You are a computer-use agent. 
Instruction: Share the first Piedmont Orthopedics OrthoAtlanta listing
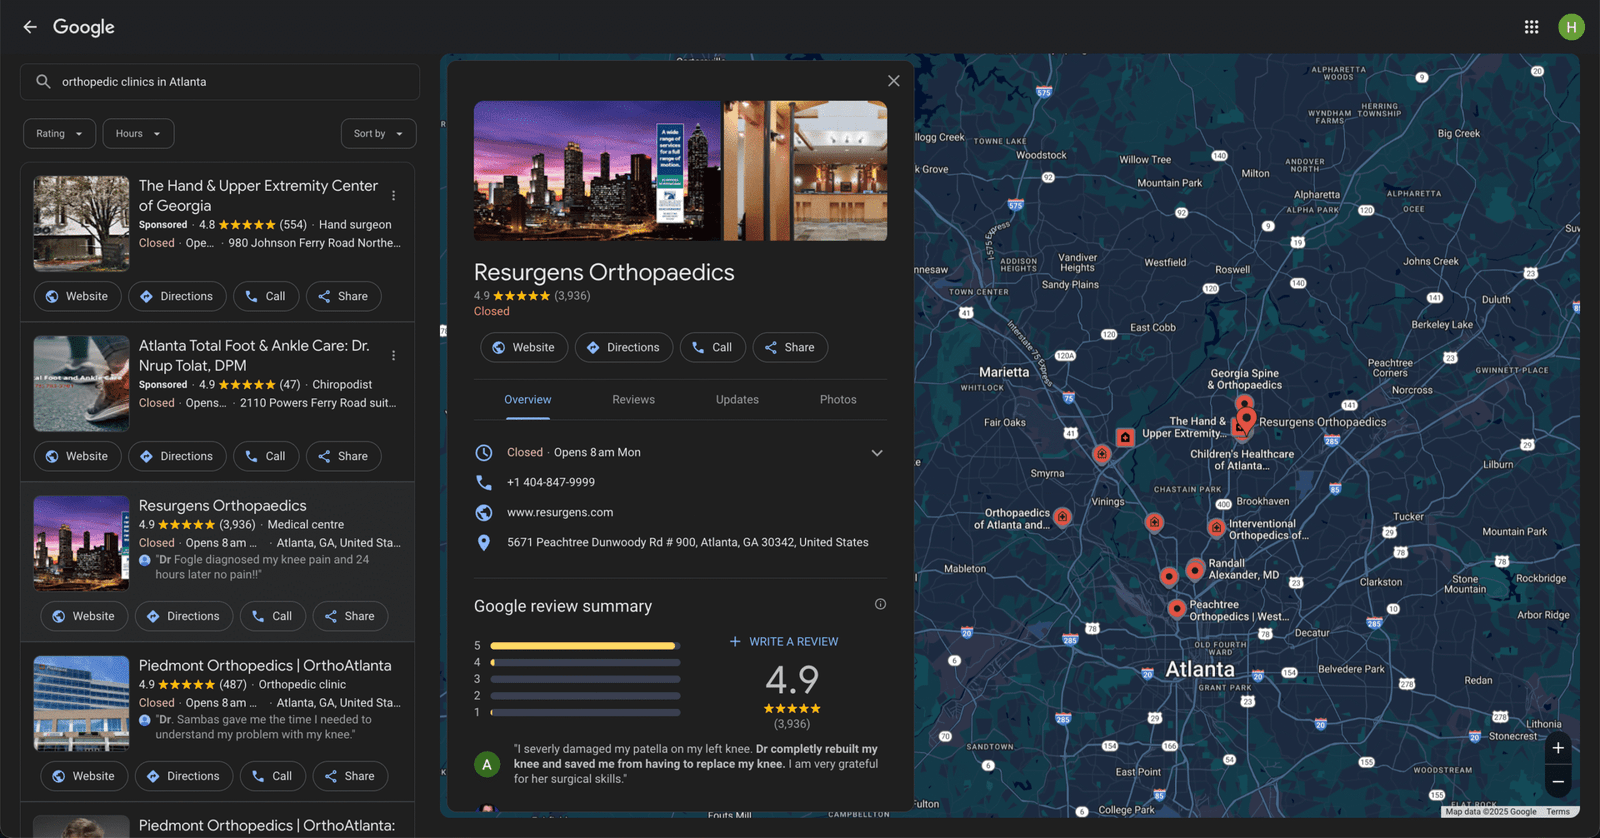(350, 776)
